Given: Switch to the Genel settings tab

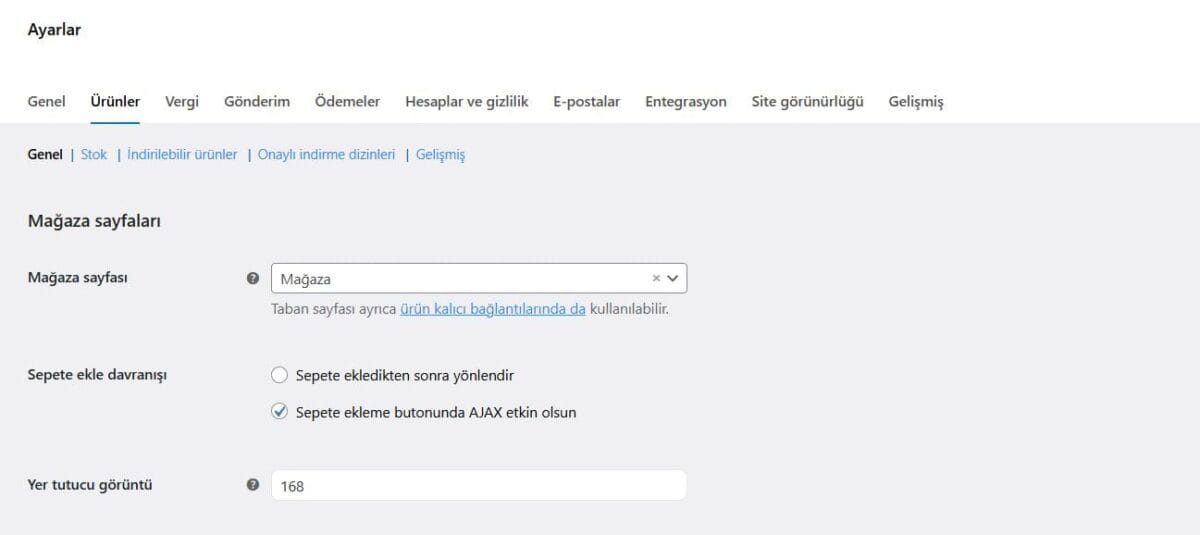Looking at the screenshot, I should (47, 102).
